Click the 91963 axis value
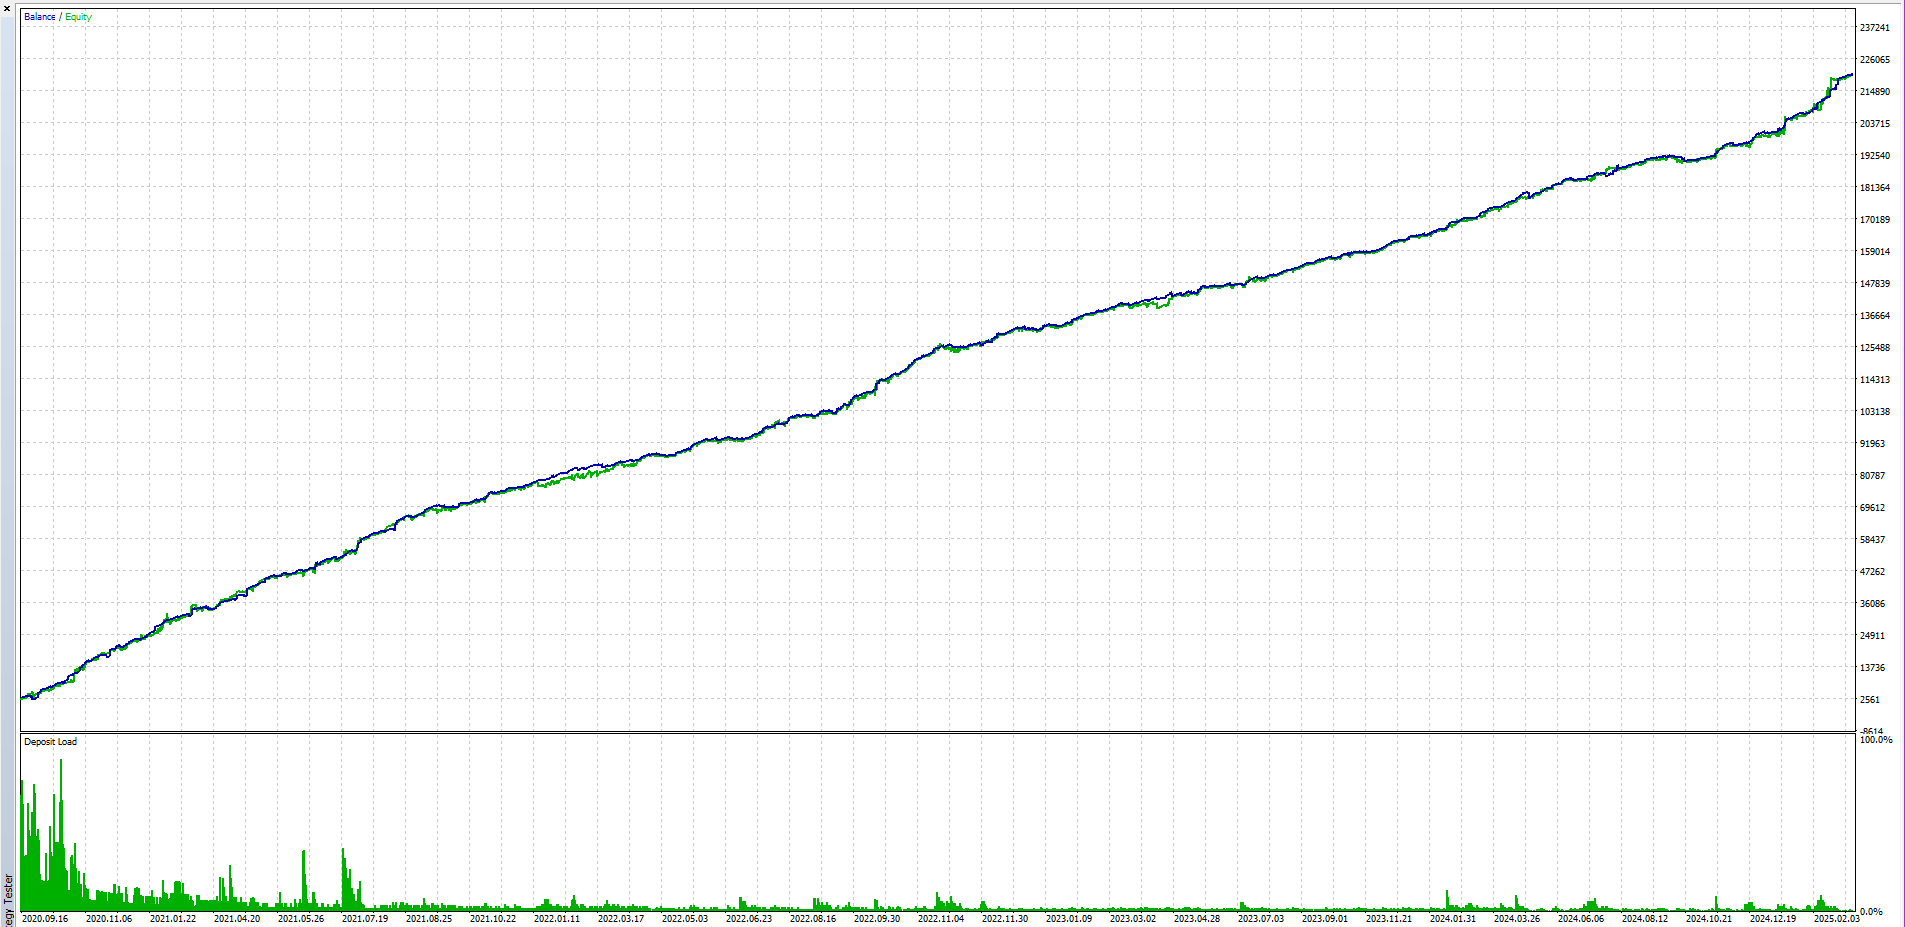The image size is (1905, 927). click(1872, 444)
